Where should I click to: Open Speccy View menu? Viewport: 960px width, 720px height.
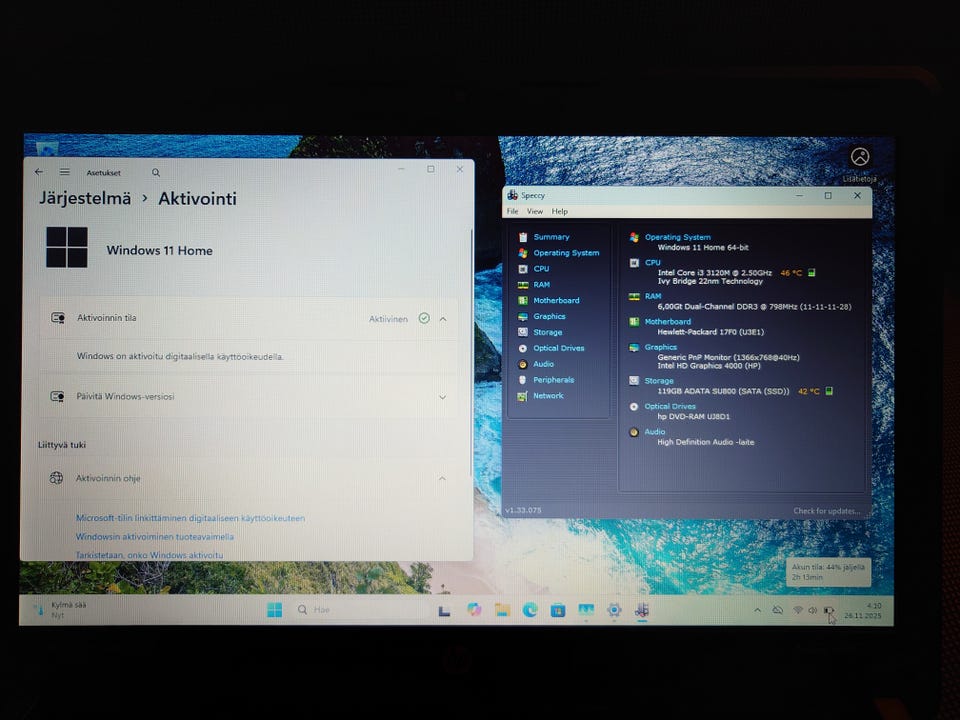pyautogui.click(x=535, y=211)
